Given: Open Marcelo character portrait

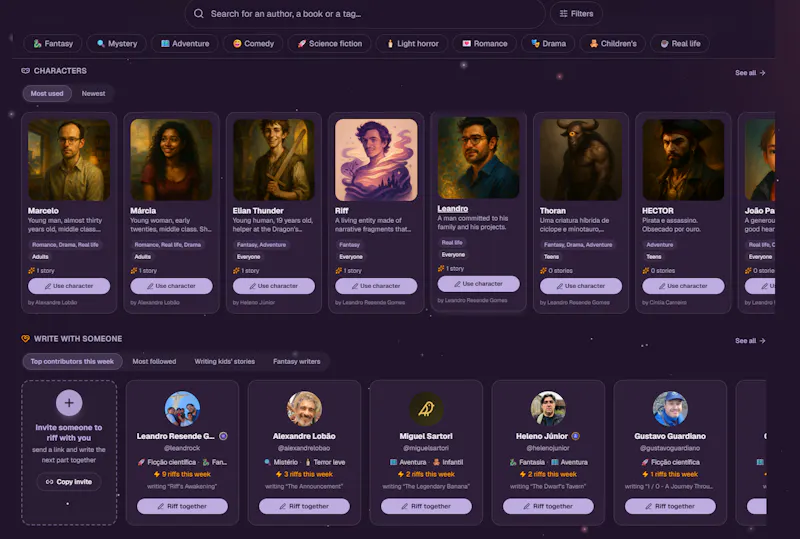Looking at the screenshot, I should [x=69, y=160].
